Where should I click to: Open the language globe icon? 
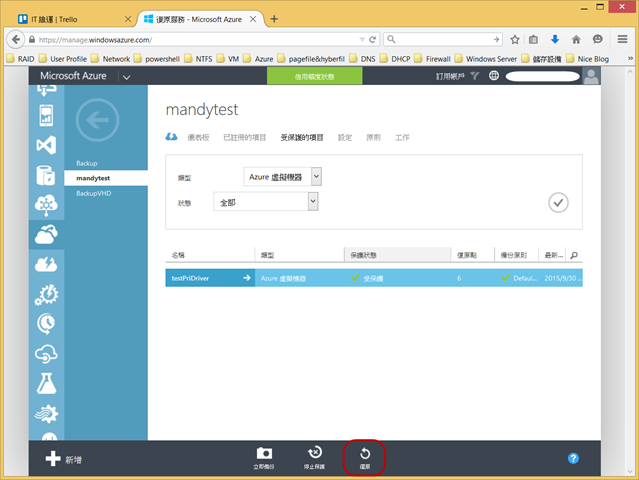[x=494, y=75]
